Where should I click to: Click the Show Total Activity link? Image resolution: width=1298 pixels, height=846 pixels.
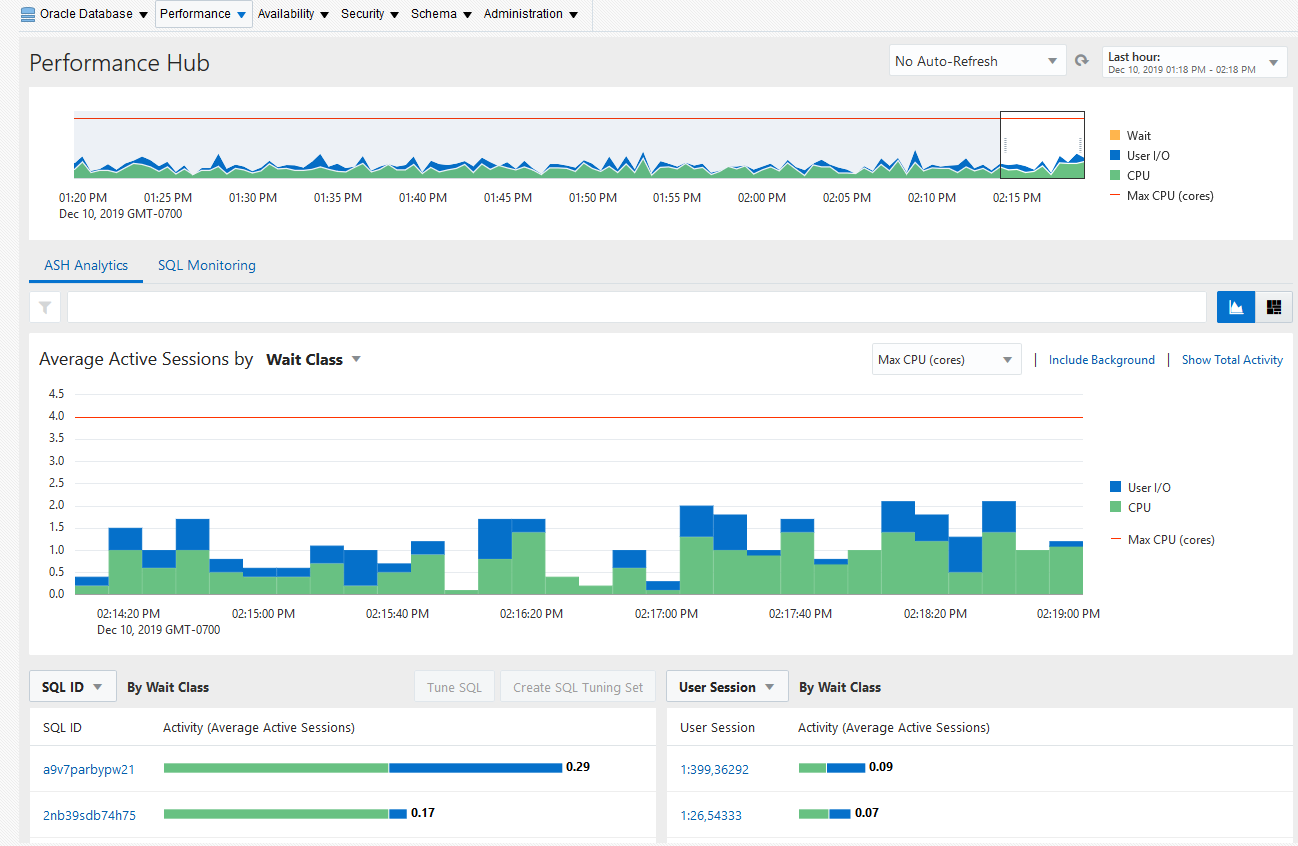pyautogui.click(x=1232, y=360)
